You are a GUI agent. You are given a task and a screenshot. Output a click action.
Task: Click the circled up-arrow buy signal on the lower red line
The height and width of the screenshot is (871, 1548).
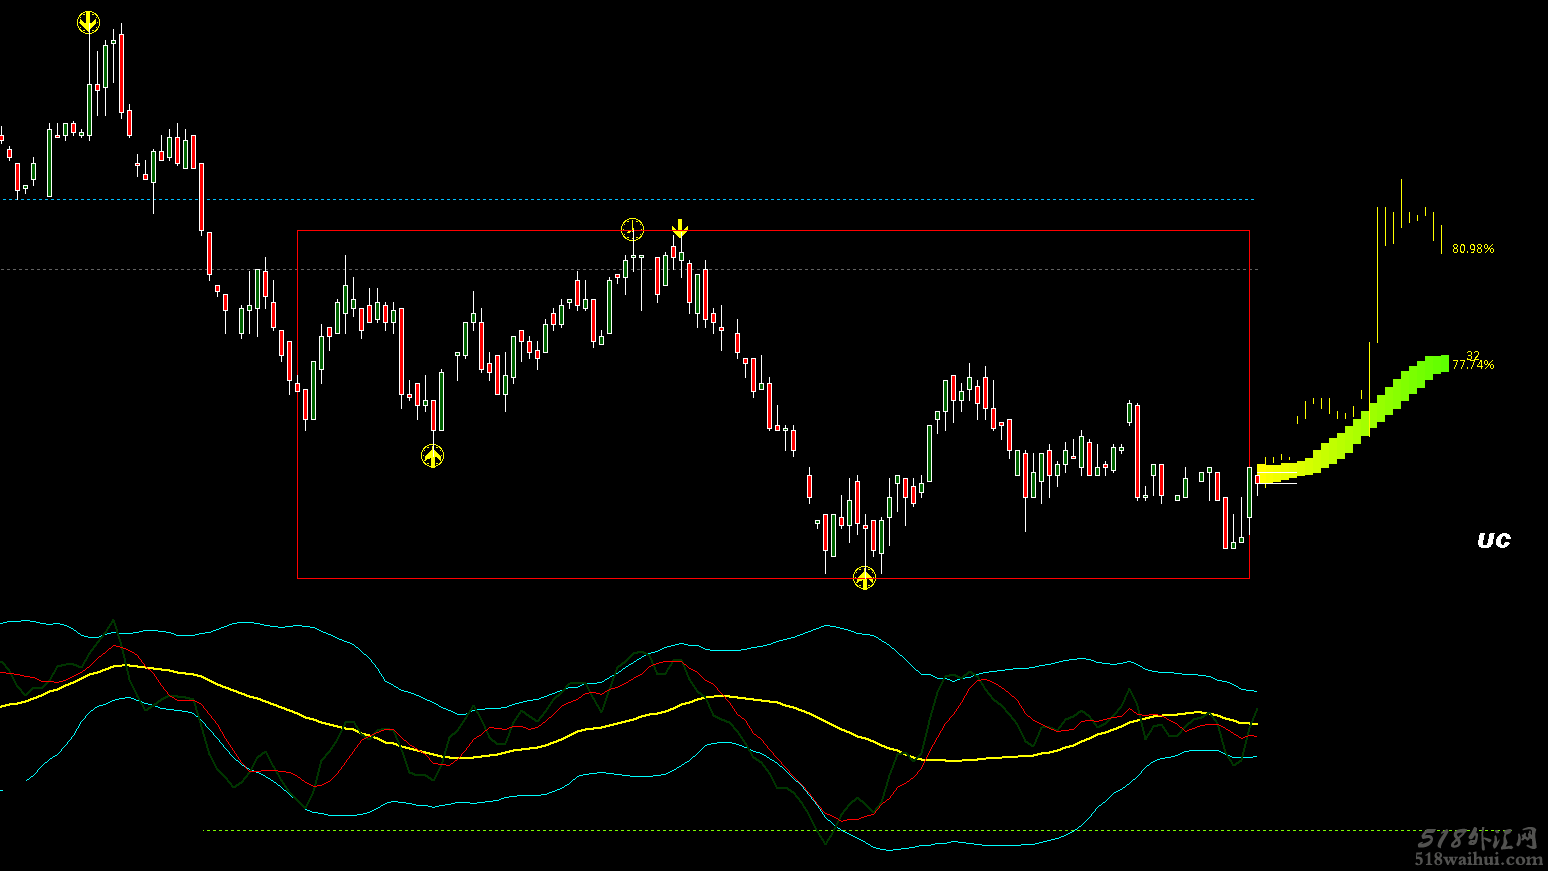point(864,578)
